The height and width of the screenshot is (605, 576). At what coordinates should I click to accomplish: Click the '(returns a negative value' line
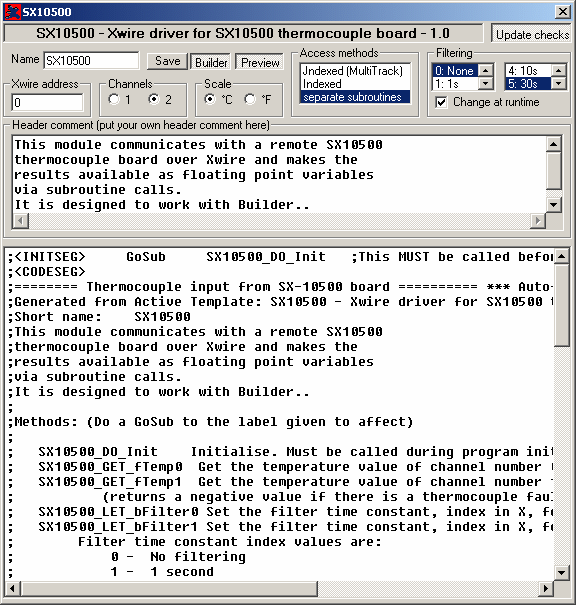328,497
